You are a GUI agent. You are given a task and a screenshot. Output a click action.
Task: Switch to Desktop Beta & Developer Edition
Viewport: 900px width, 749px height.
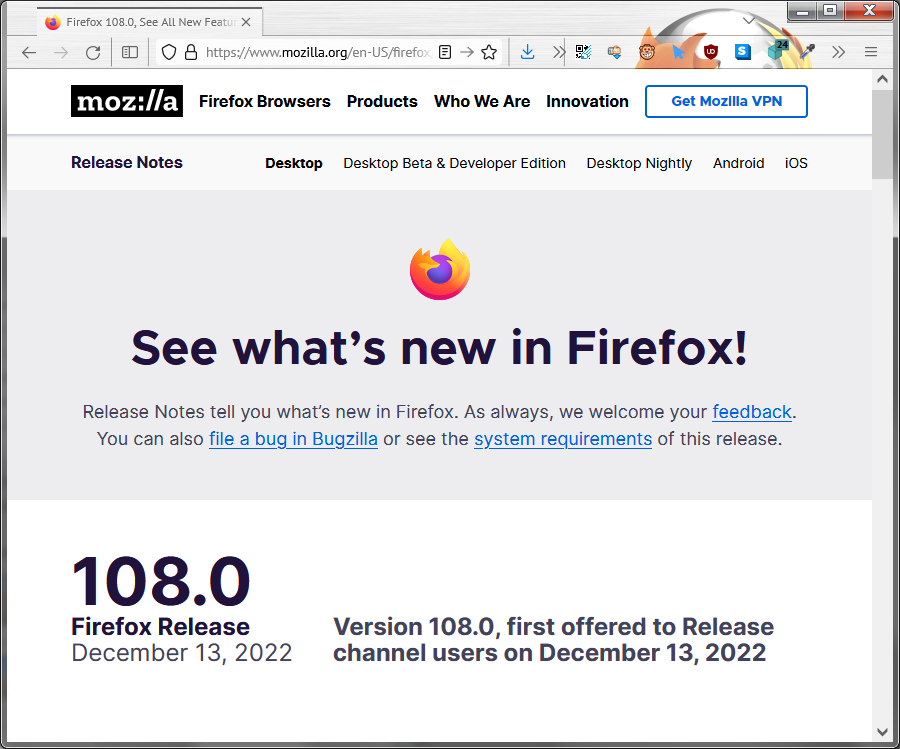[x=455, y=163]
